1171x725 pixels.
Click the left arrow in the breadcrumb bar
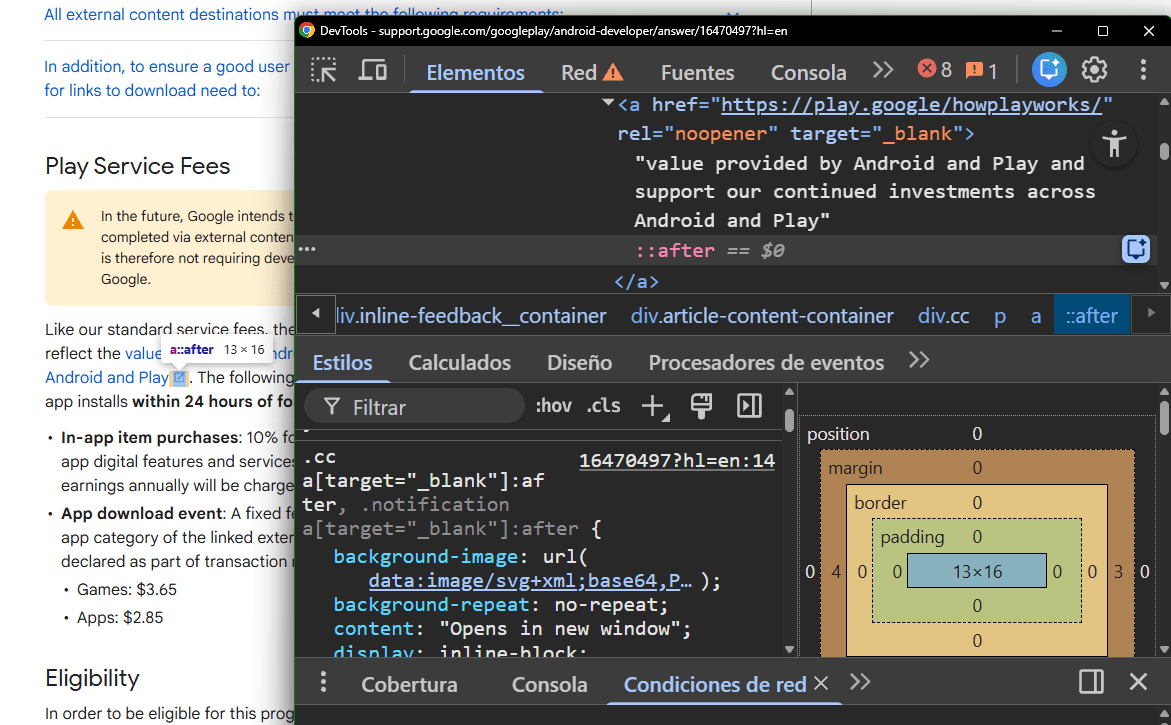point(315,315)
